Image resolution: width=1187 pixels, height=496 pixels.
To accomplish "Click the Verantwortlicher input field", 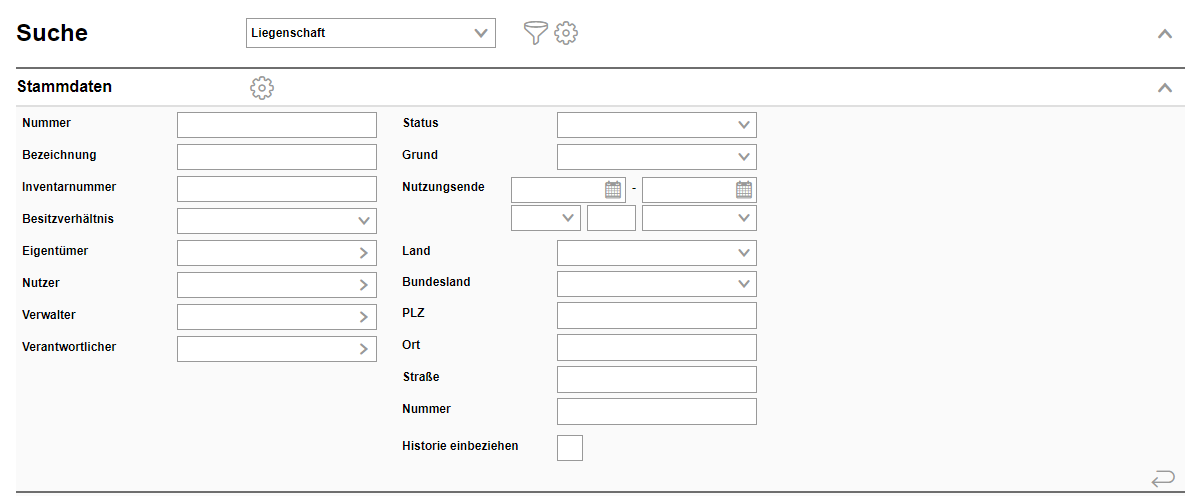I will pos(276,348).
